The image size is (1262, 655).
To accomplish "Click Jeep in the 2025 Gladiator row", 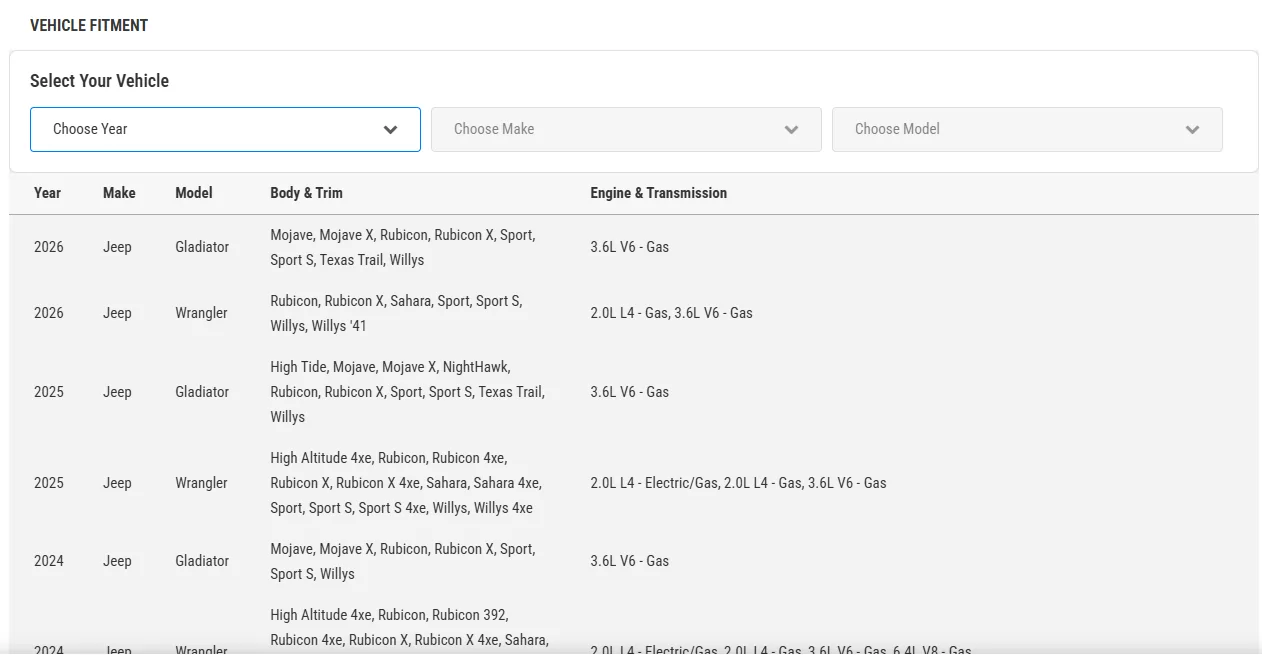I will pyautogui.click(x=117, y=392).
